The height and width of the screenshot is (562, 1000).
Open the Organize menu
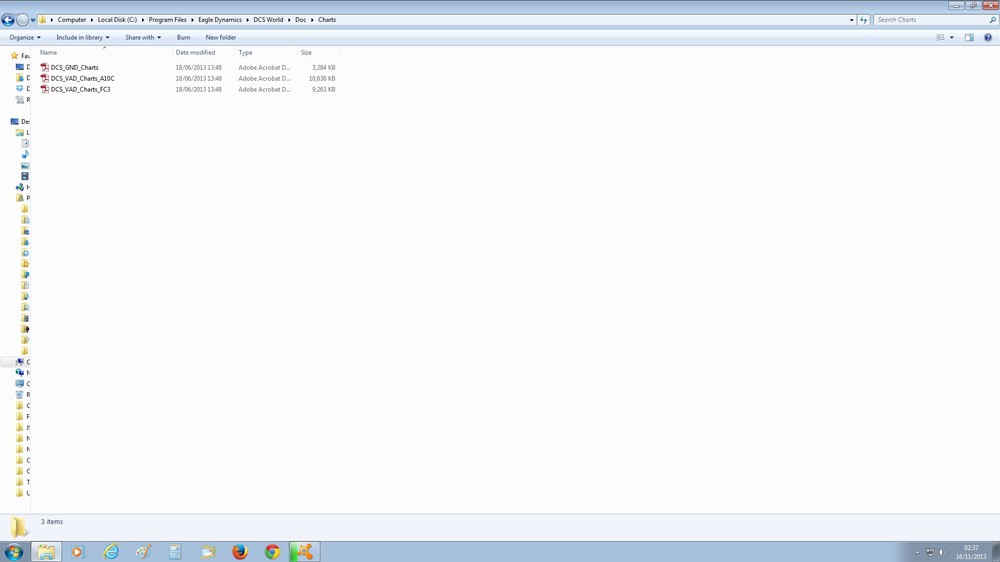coord(25,38)
